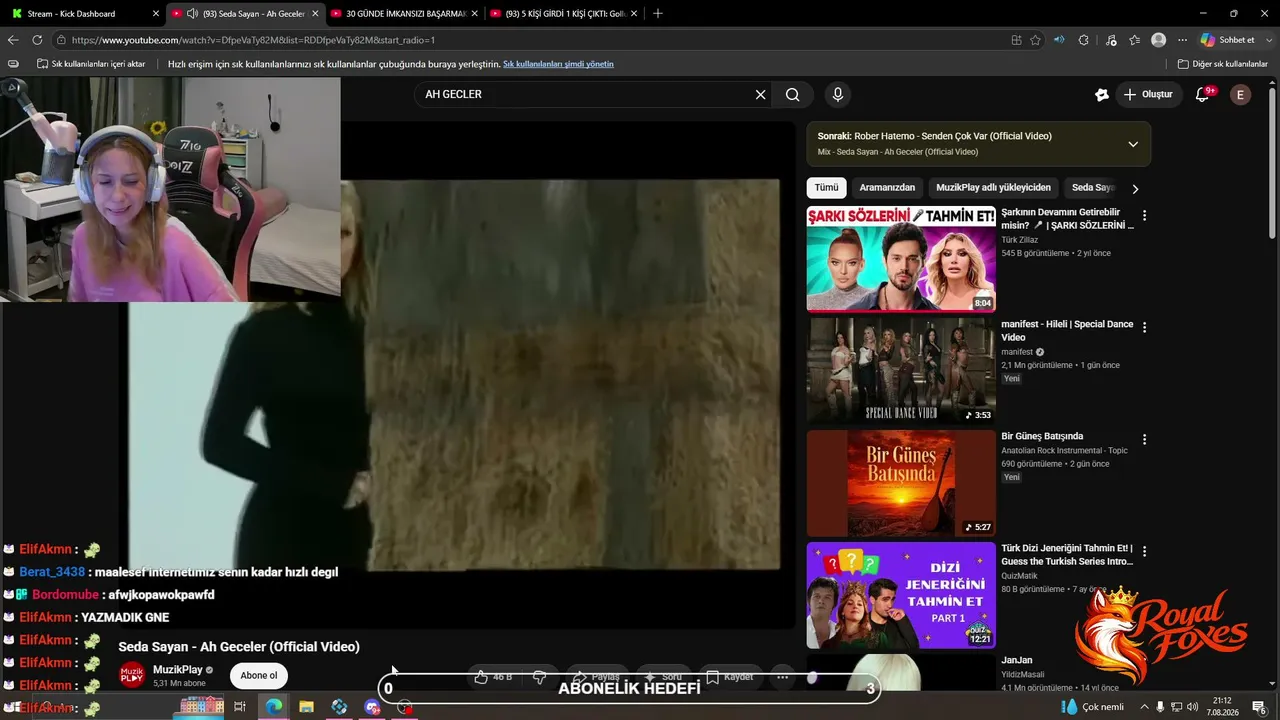
Task: Dislike the Seda Sayan video
Action: click(x=539, y=677)
